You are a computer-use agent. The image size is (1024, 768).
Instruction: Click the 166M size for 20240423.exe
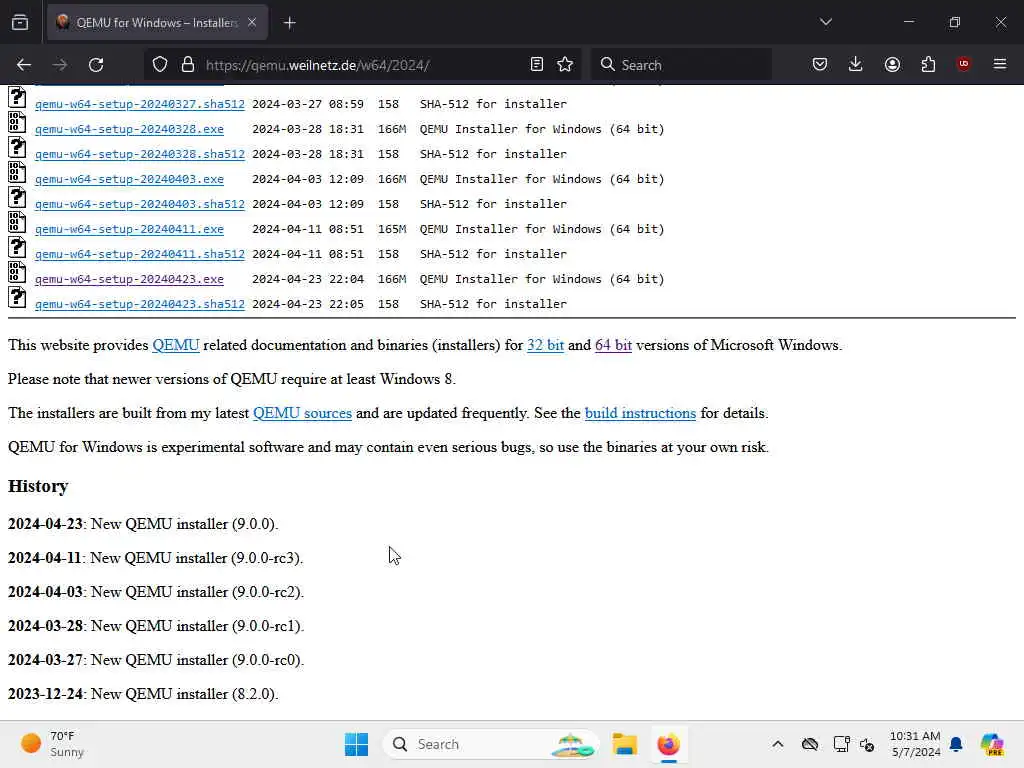(392, 279)
